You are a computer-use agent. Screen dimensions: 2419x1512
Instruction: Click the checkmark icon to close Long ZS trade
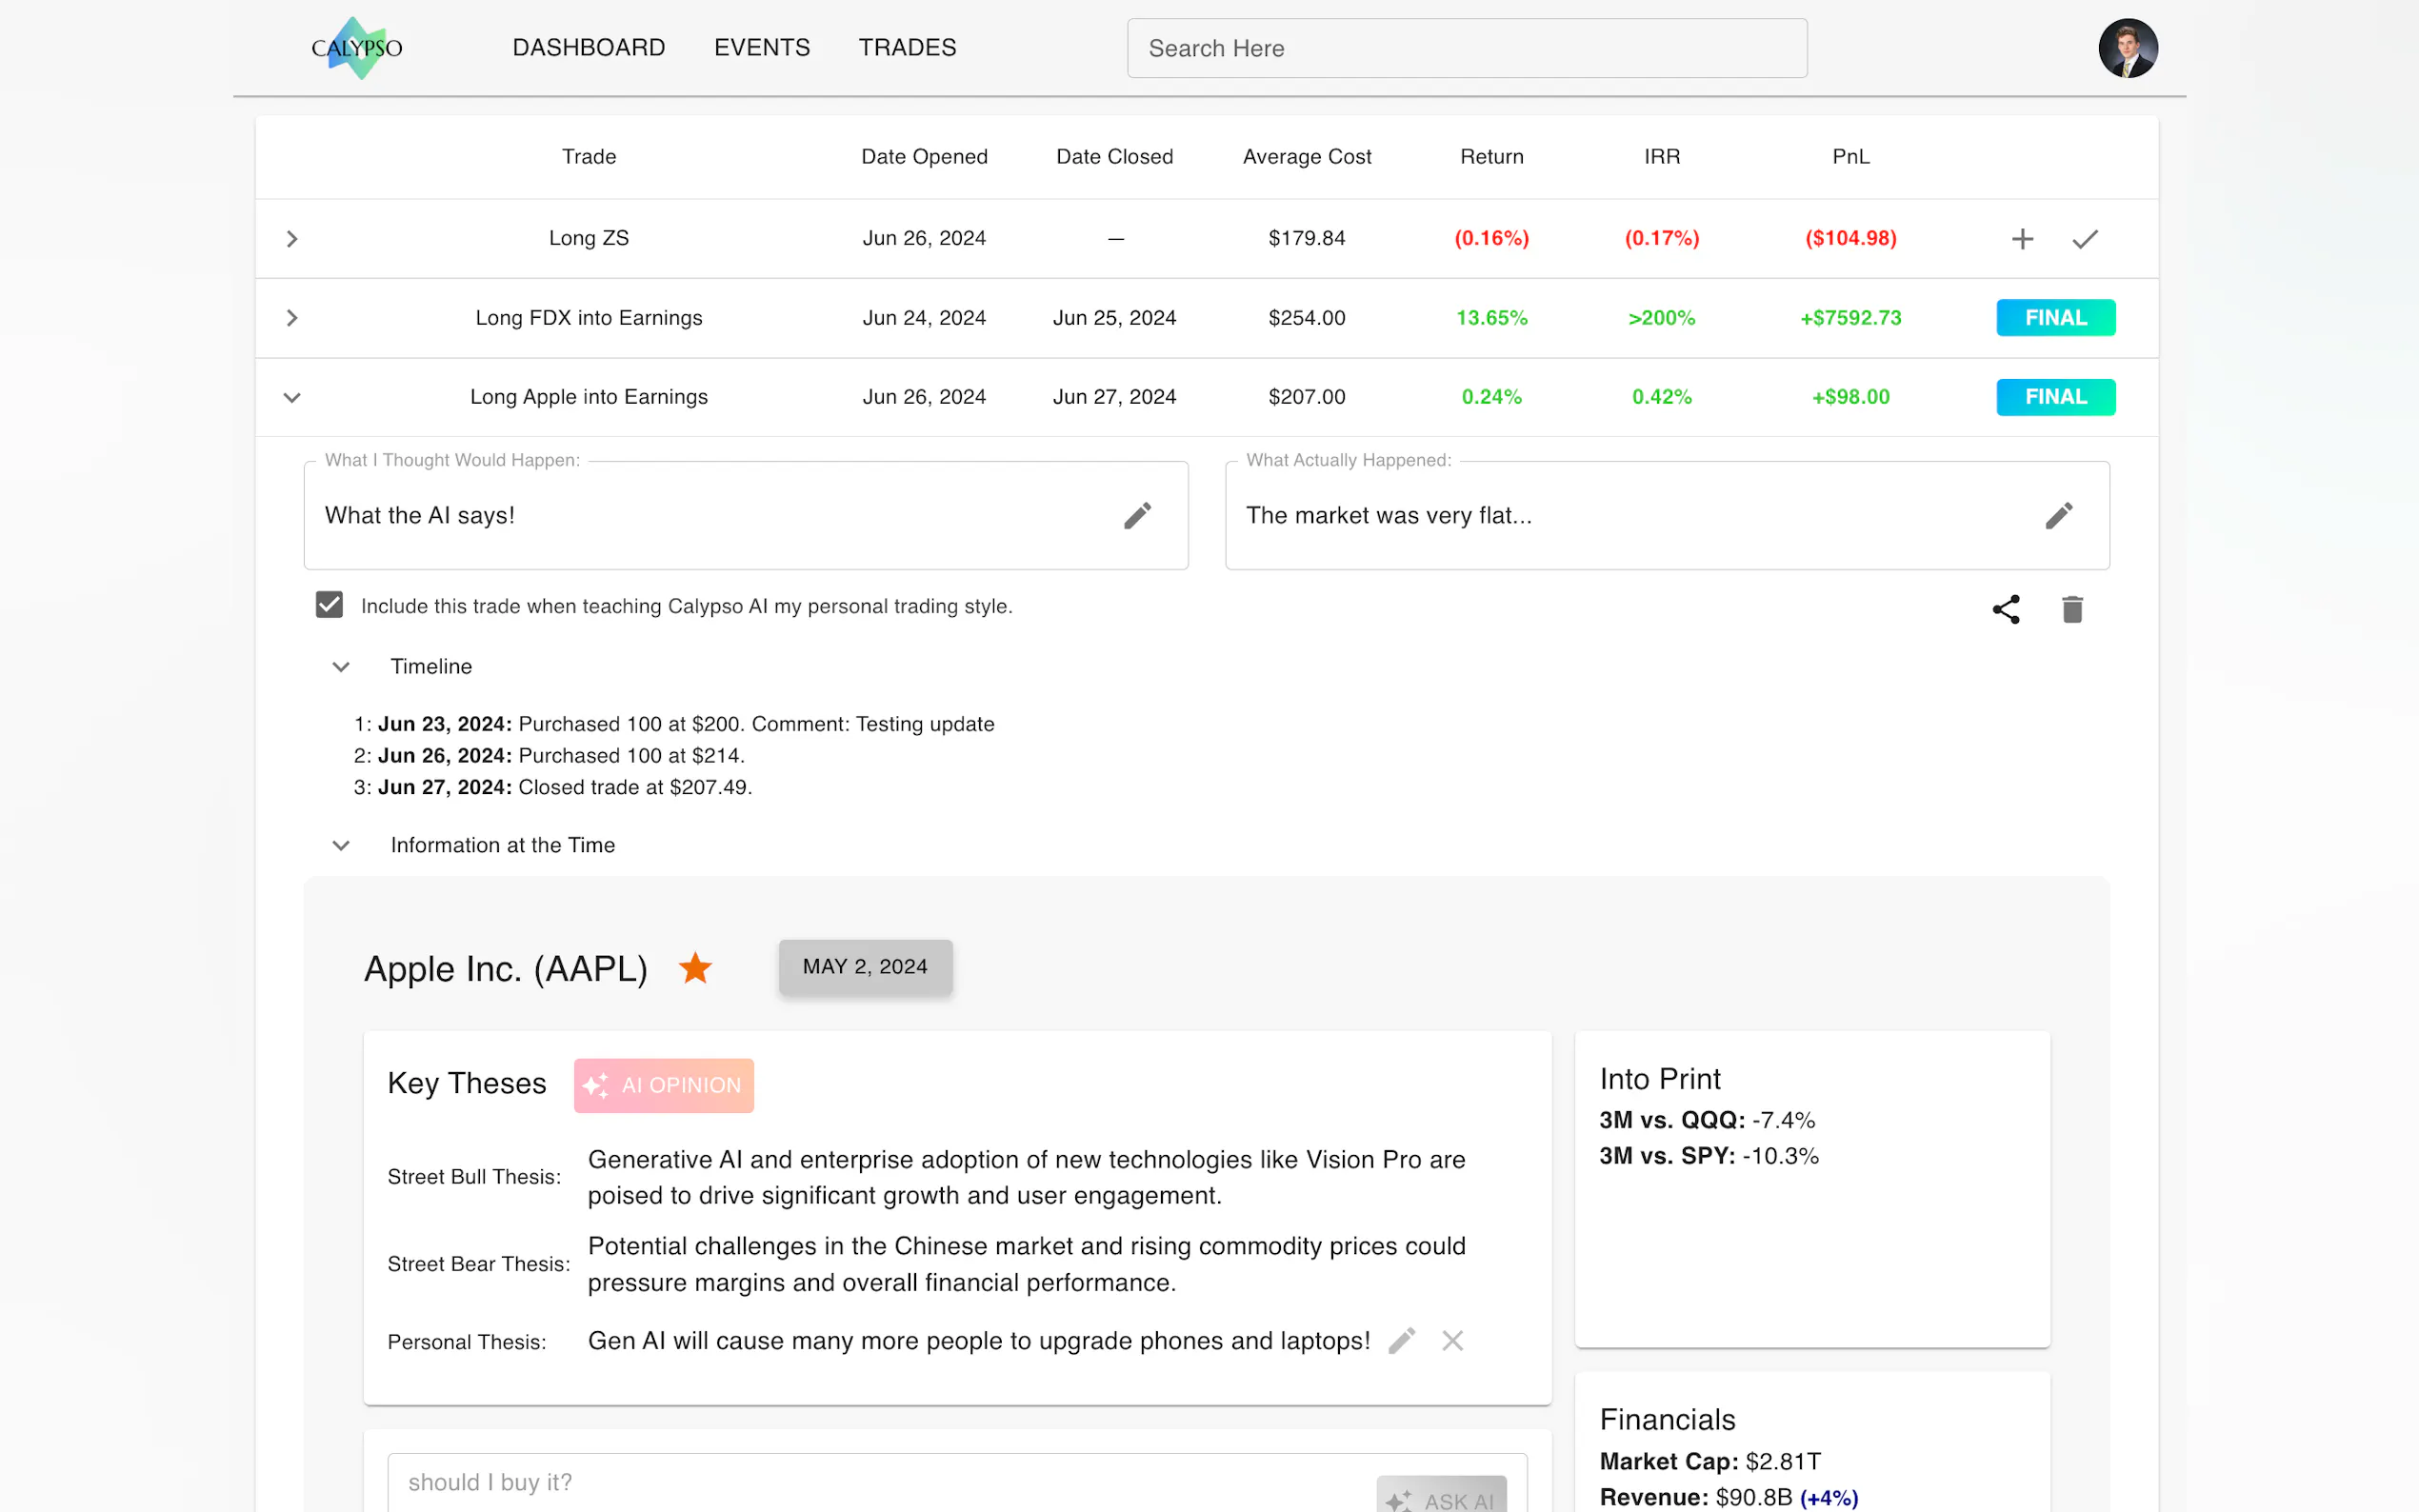click(2084, 238)
